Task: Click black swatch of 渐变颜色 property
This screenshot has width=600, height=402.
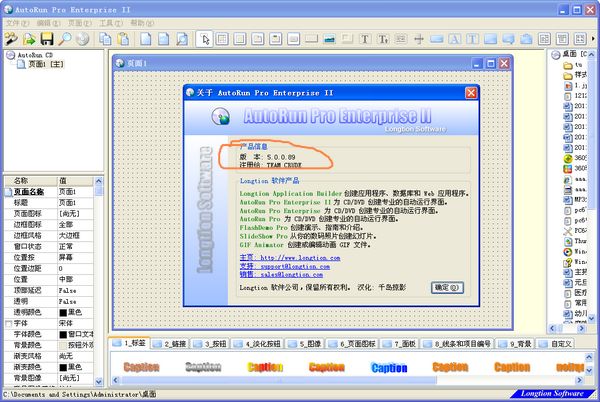Action: click(63, 367)
